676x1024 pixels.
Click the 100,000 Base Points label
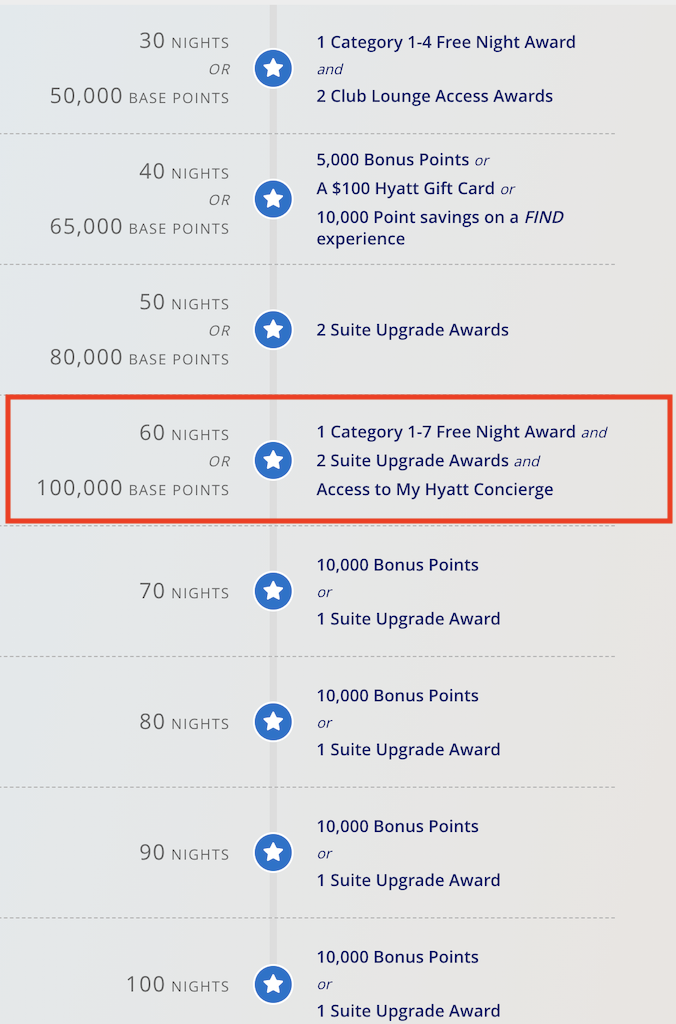133,488
